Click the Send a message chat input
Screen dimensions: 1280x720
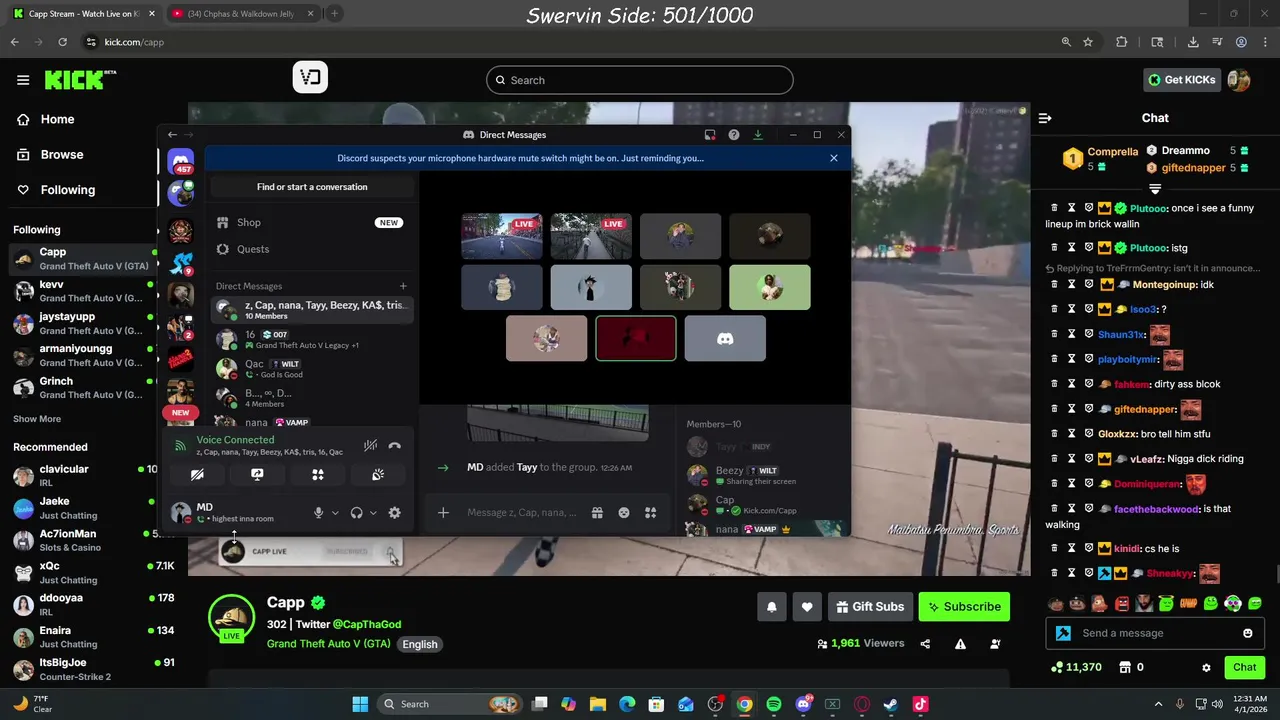point(1157,633)
